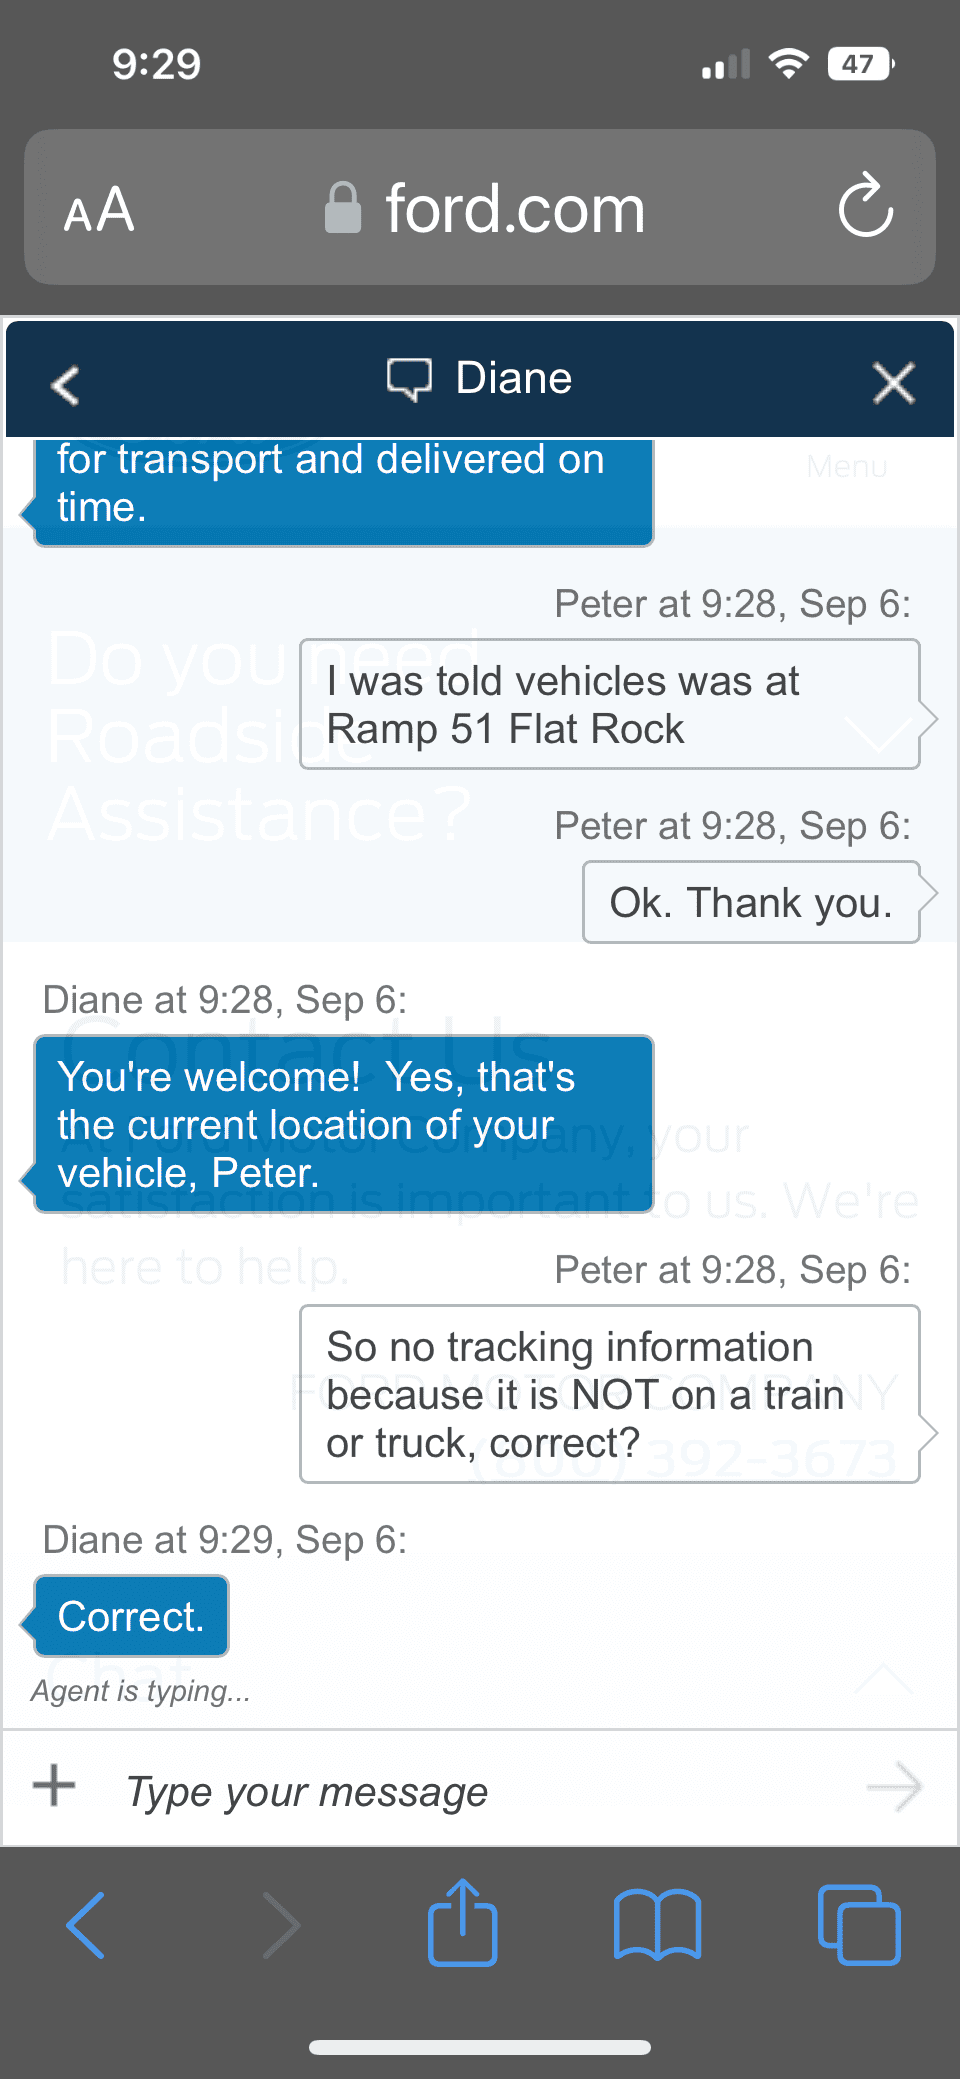960x2079 pixels.
Task: Tap the Correct. reply bubble
Action: (x=131, y=1616)
